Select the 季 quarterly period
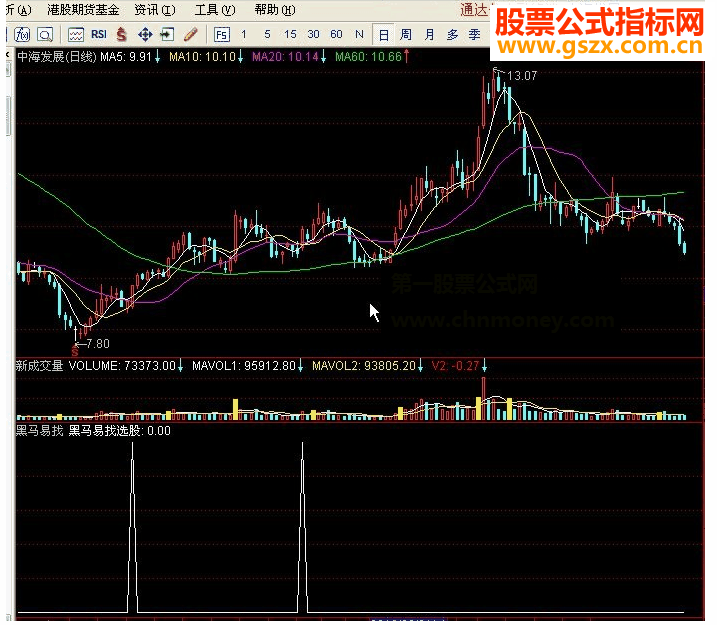Image resolution: width=717 pixels, height=625 pixels. pos(474,34)
